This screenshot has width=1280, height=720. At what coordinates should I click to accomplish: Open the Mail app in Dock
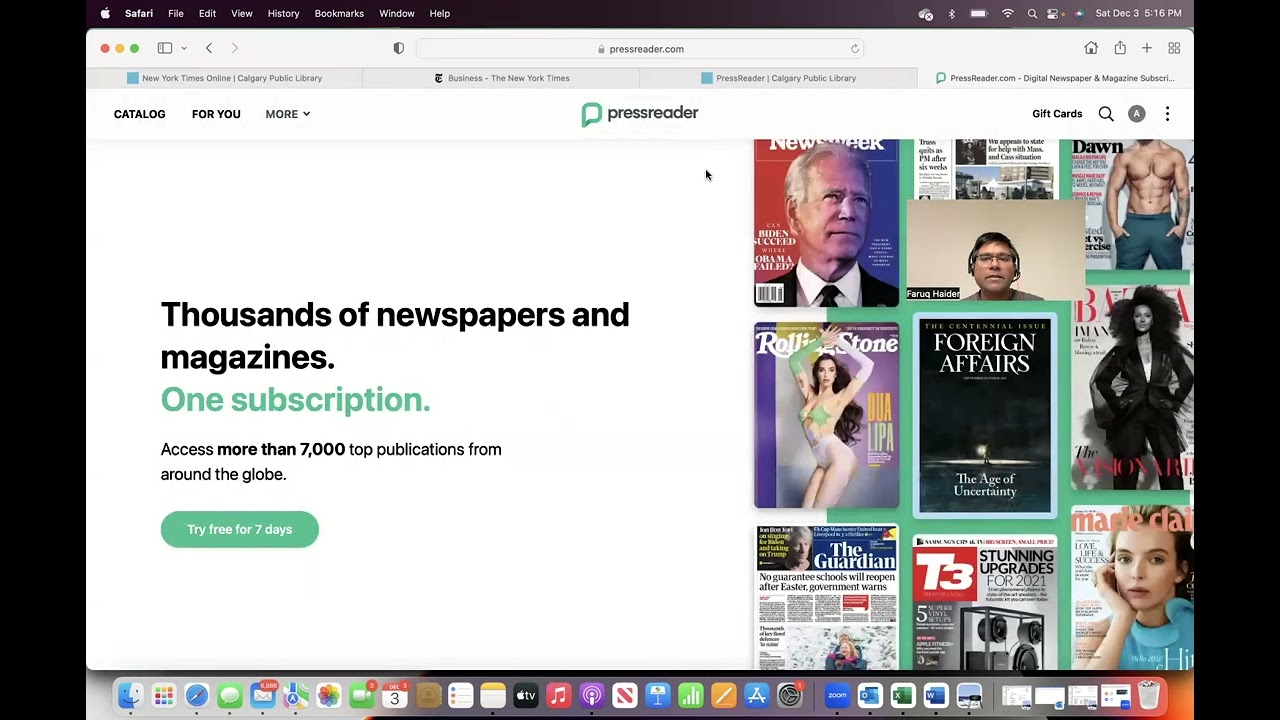[x=263, y=695]
